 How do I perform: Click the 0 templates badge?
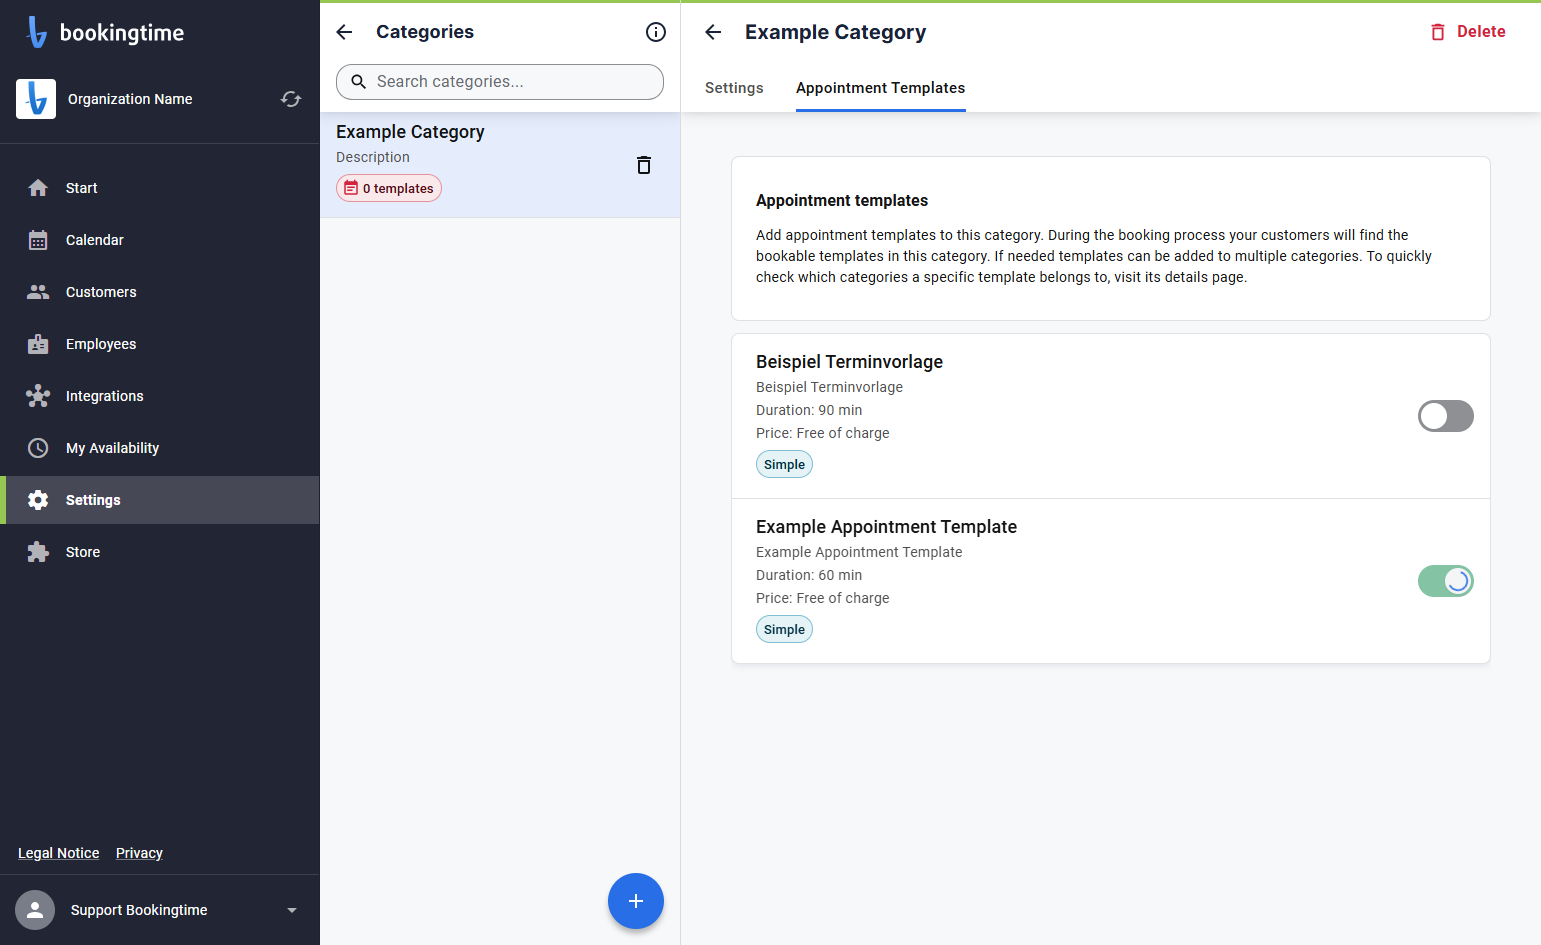pyautogui.click(x=389, y=188)
